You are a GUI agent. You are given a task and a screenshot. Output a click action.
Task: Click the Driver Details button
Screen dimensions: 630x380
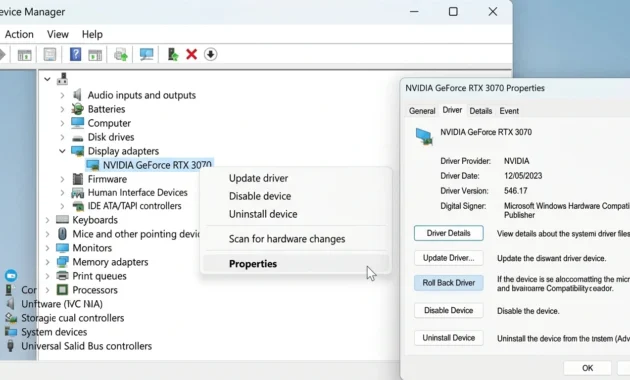coord(449,233)
